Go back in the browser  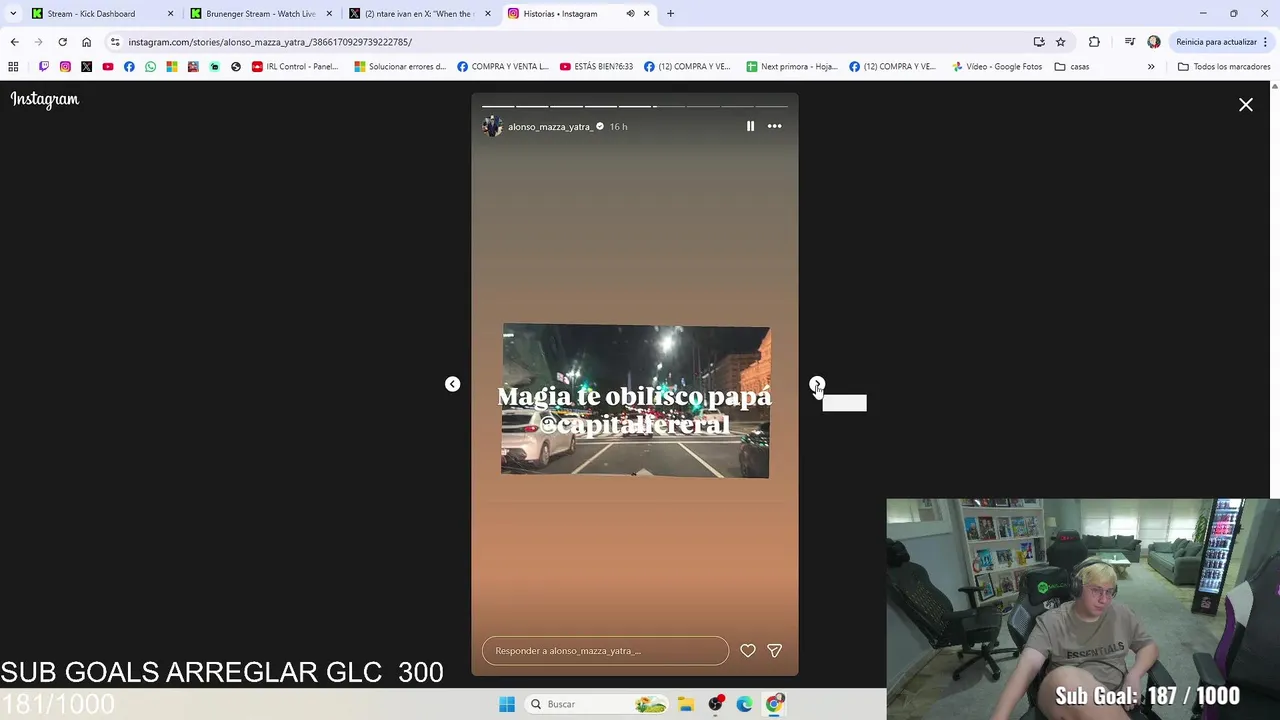pyautogui.click(x=14, y=42)
